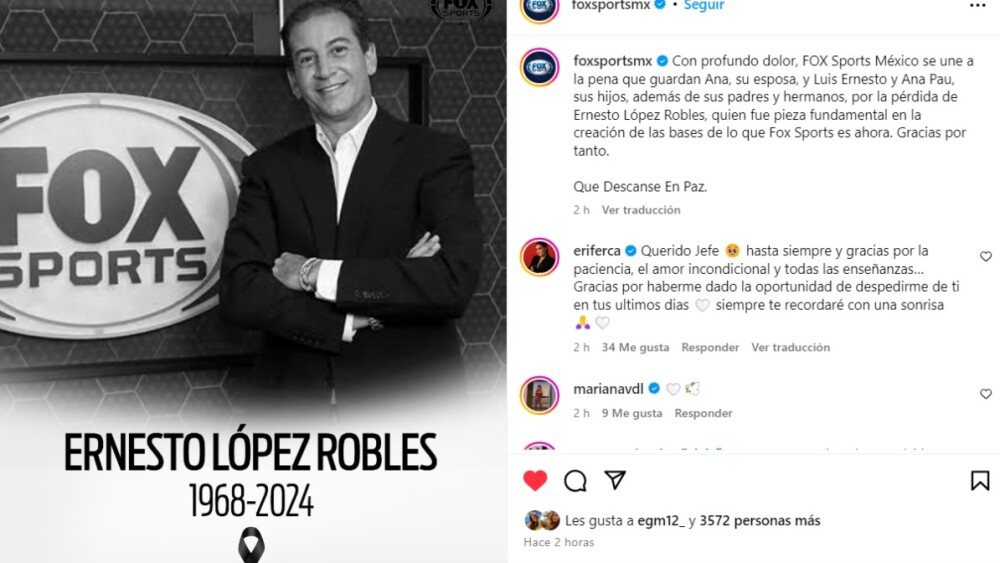The height and width of the screenshot is (563, 1000).
Task: Open marianavdl's profile avatar
Action: pos(540,395)
